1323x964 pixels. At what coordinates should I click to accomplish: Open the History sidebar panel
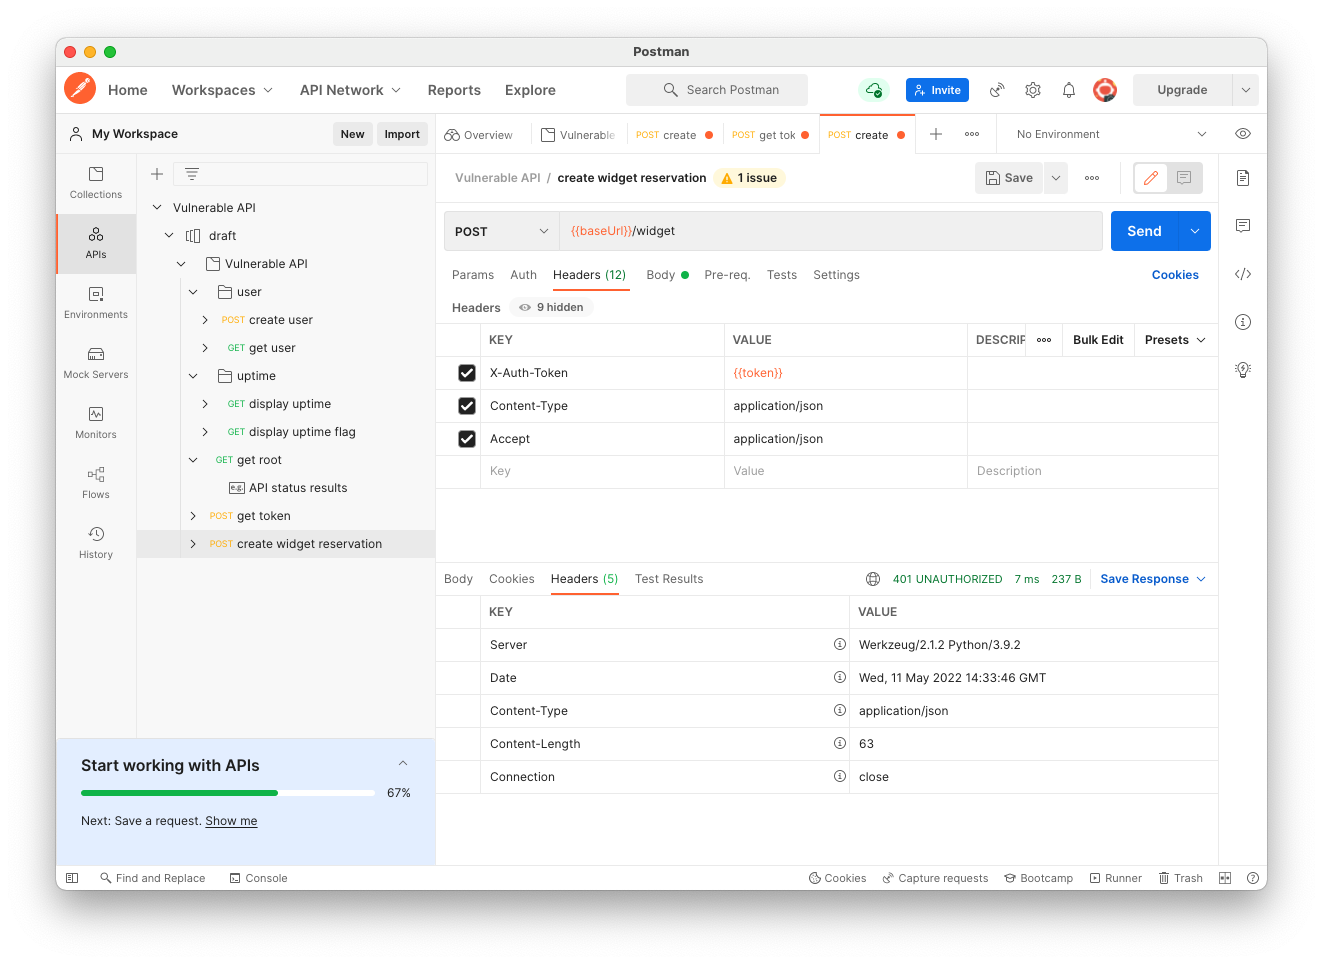[96, 543]
